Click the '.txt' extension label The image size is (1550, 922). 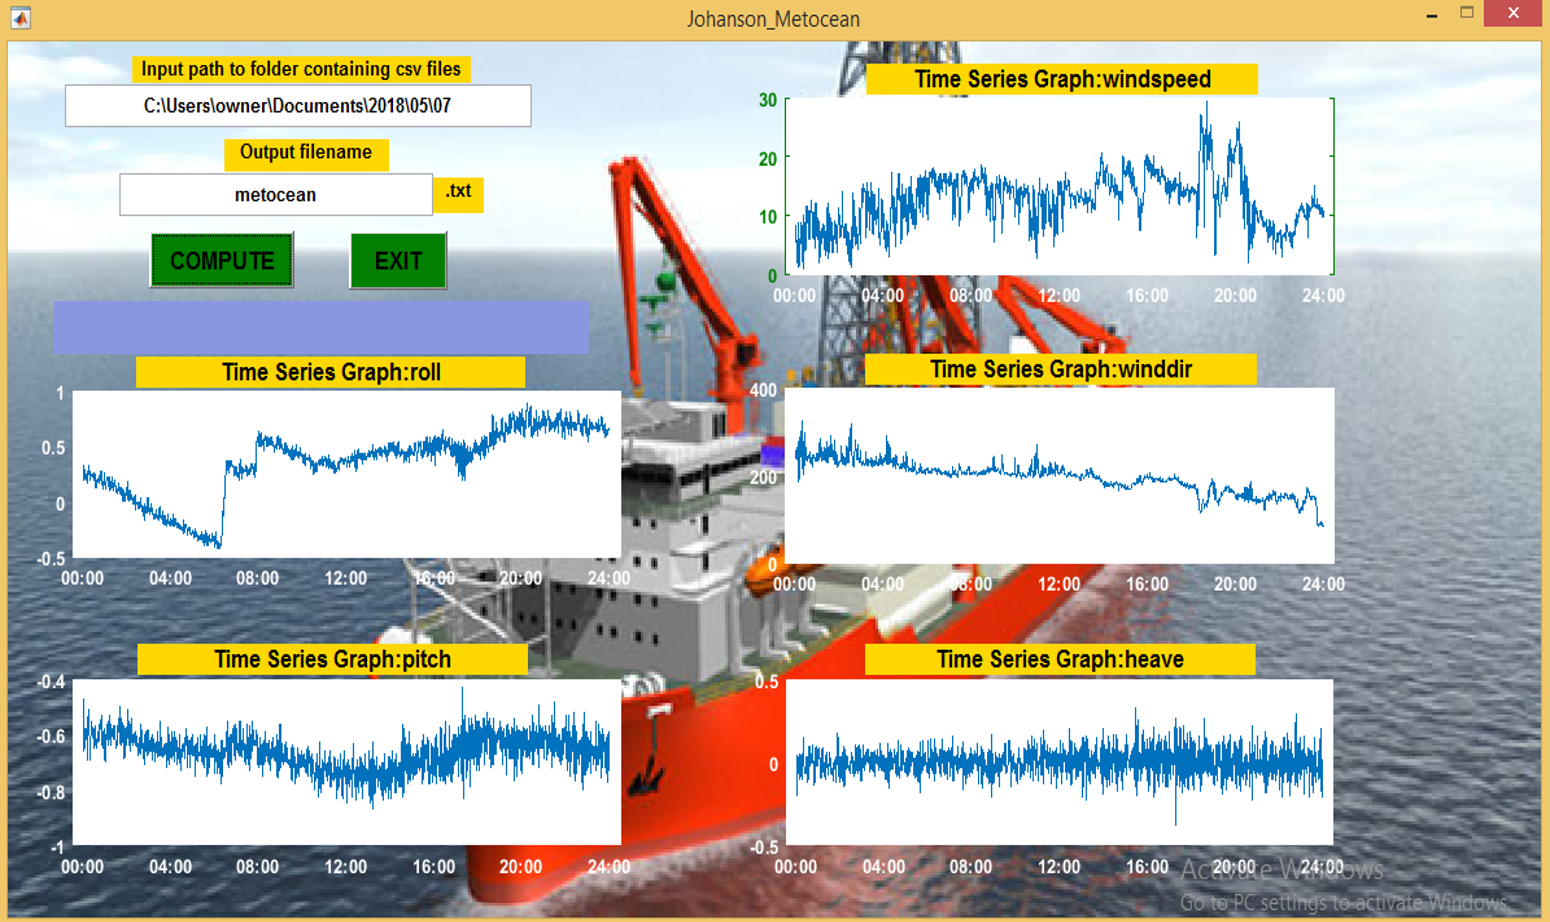coord(459,193)
